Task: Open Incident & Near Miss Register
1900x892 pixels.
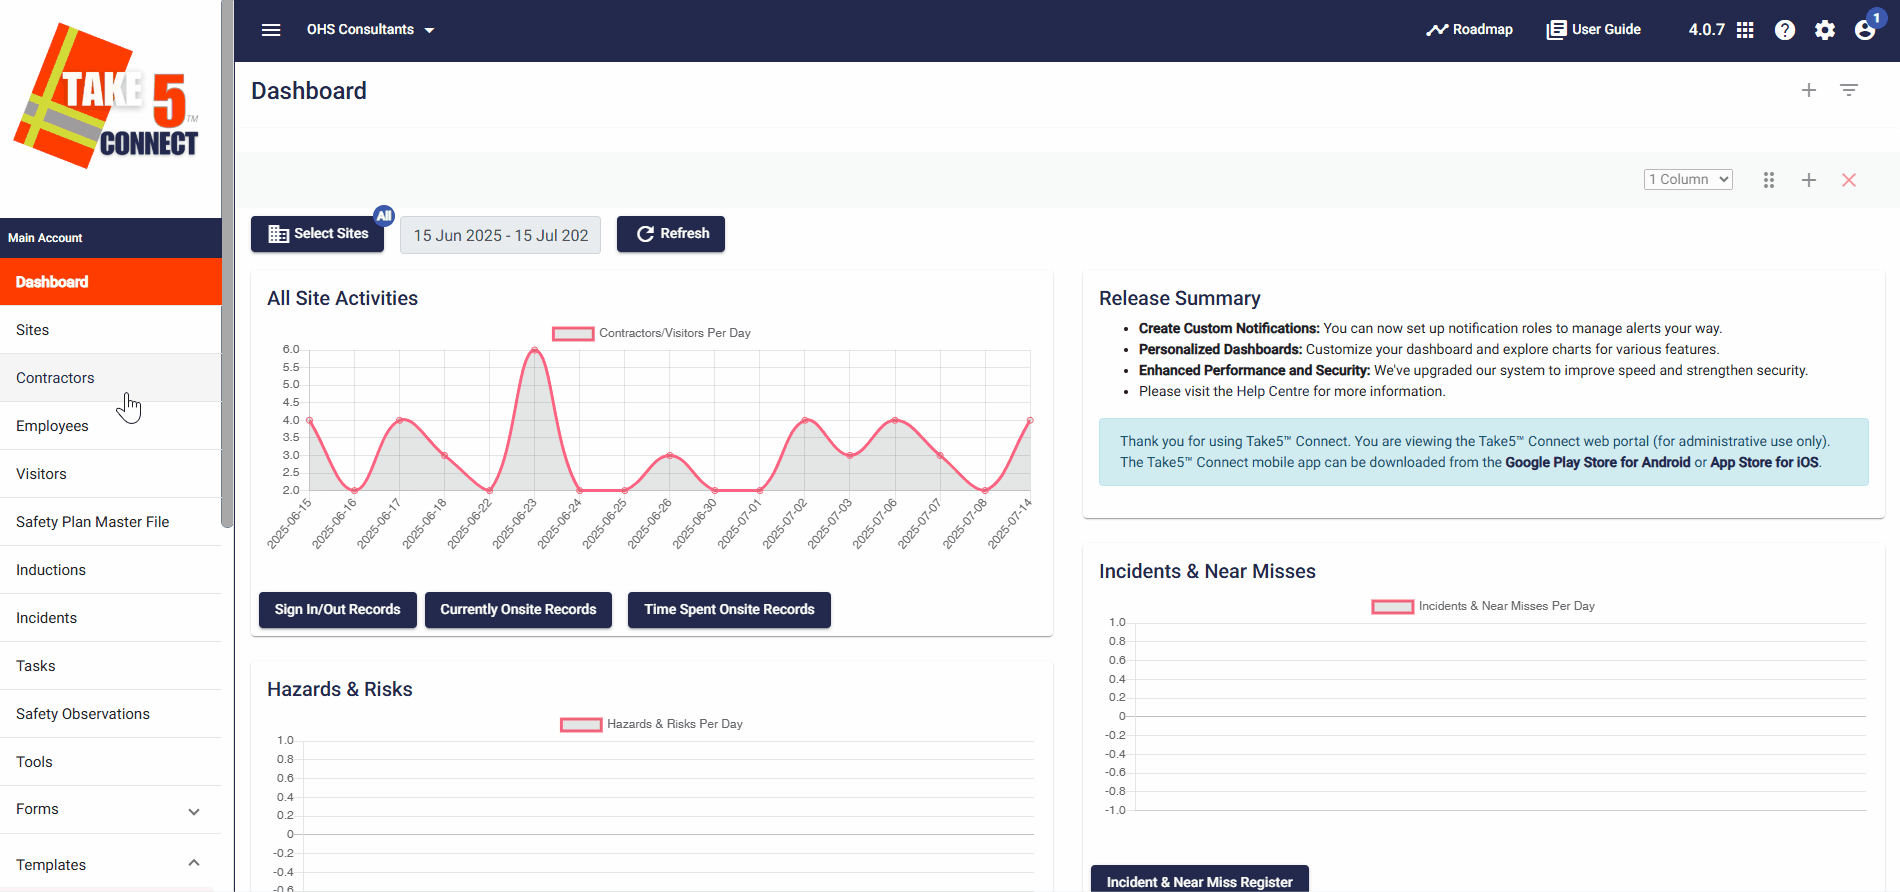Action: click(1200, 880)
